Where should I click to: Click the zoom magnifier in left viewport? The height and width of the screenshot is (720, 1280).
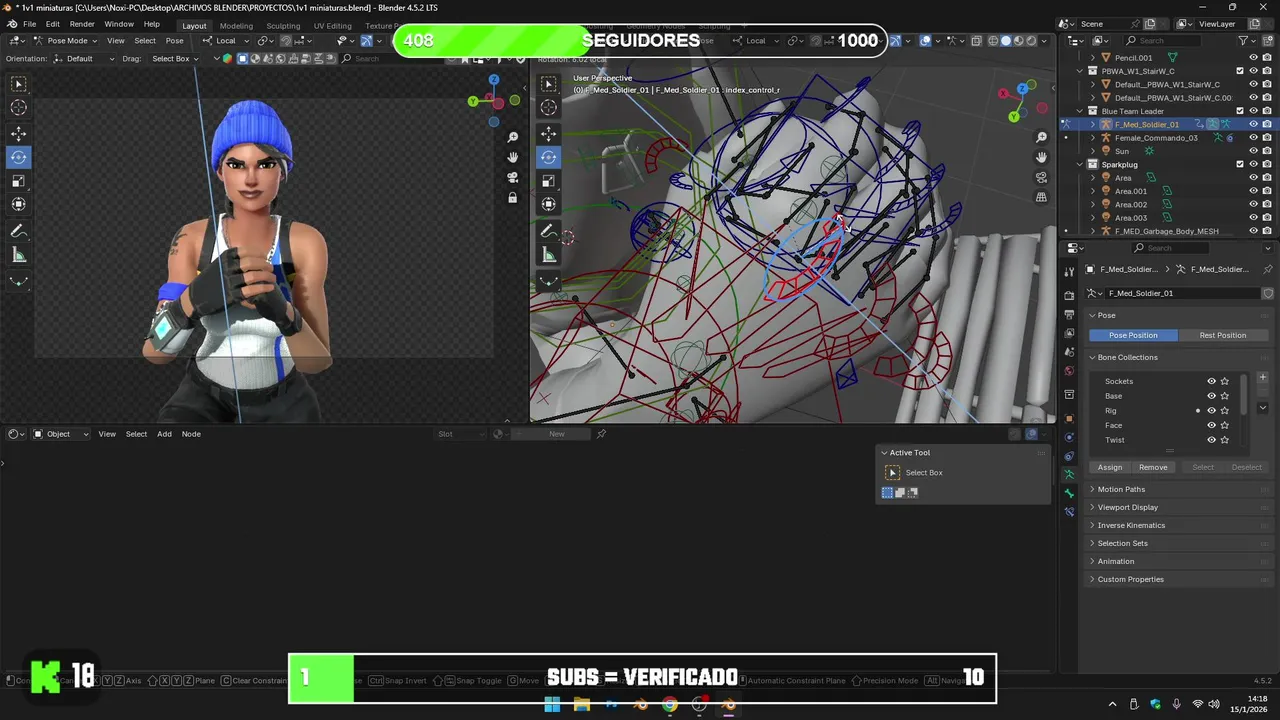coord(513,137)
